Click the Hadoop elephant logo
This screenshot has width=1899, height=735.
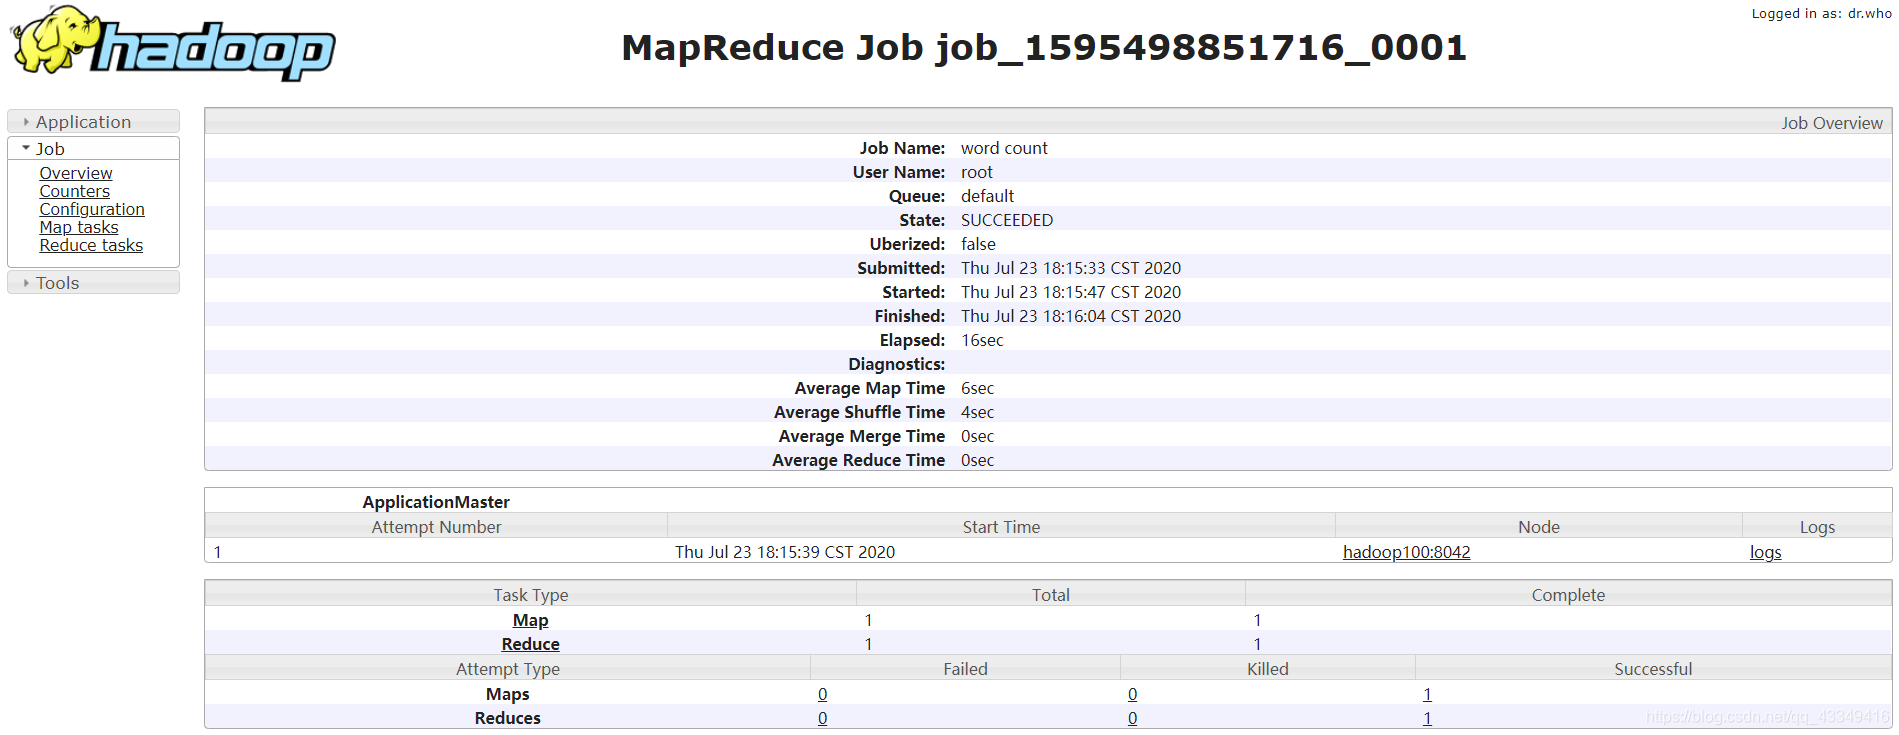coord(173,43)
